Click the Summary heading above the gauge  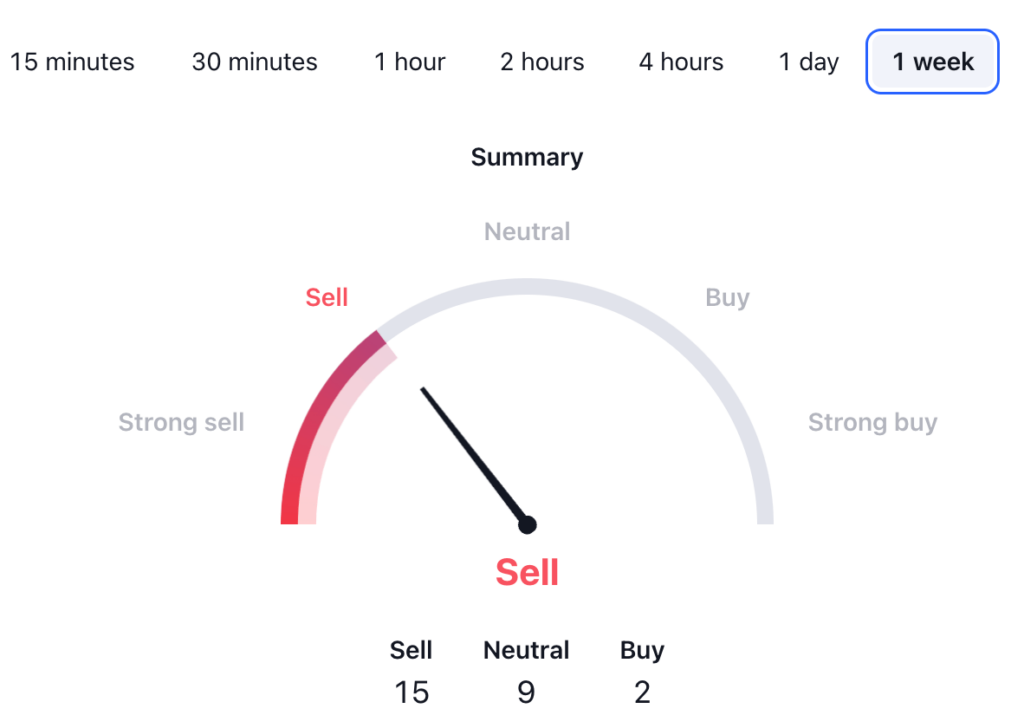[x=527, y=157]
